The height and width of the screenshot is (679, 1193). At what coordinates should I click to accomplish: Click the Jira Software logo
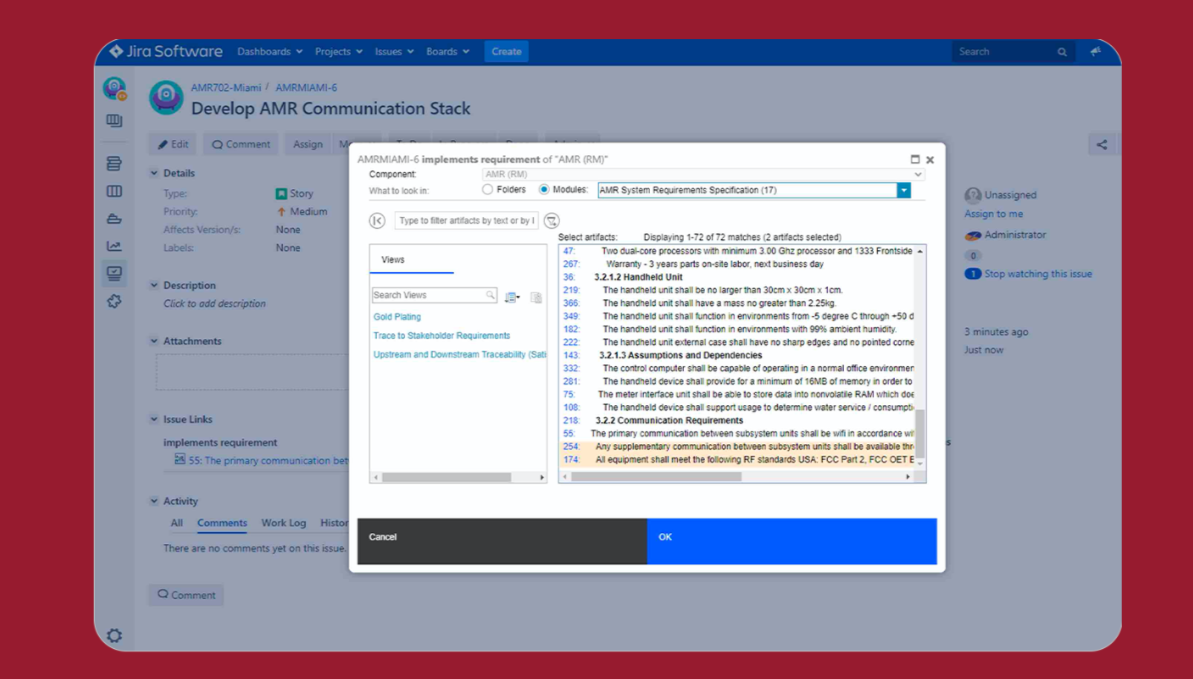click(166, 52)
